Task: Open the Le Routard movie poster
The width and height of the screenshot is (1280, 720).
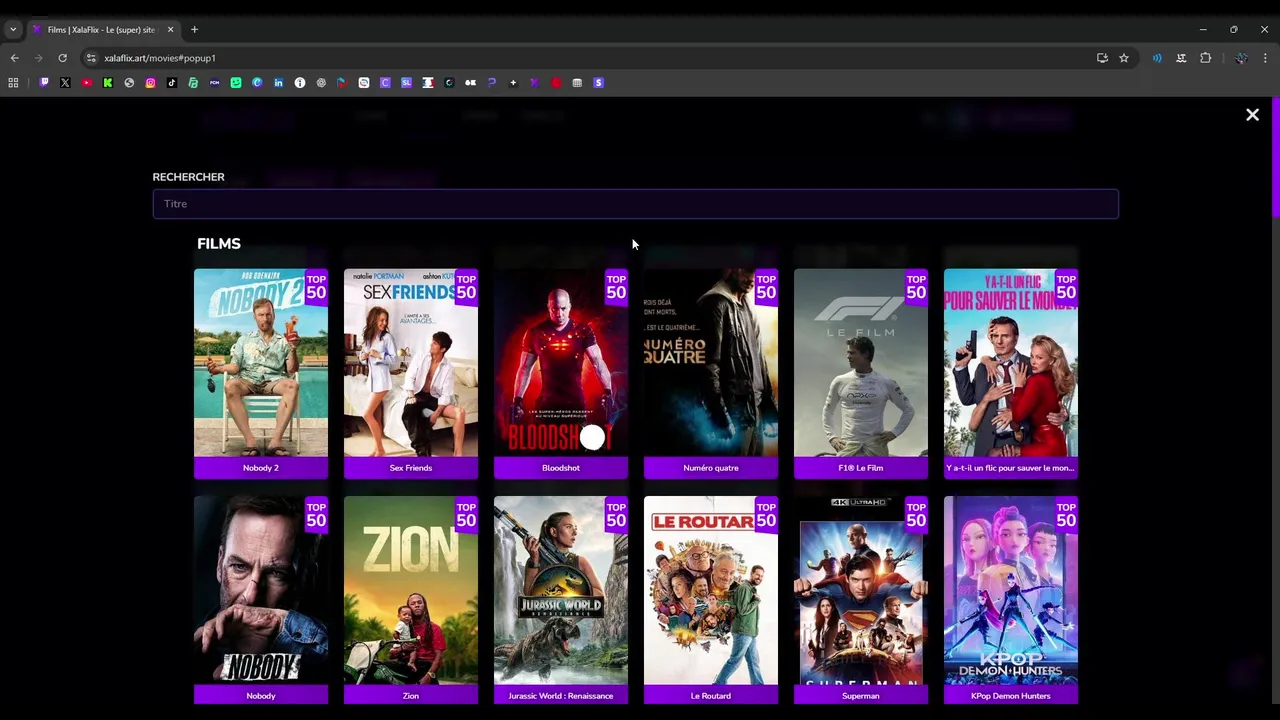Action: pos(711,591)
